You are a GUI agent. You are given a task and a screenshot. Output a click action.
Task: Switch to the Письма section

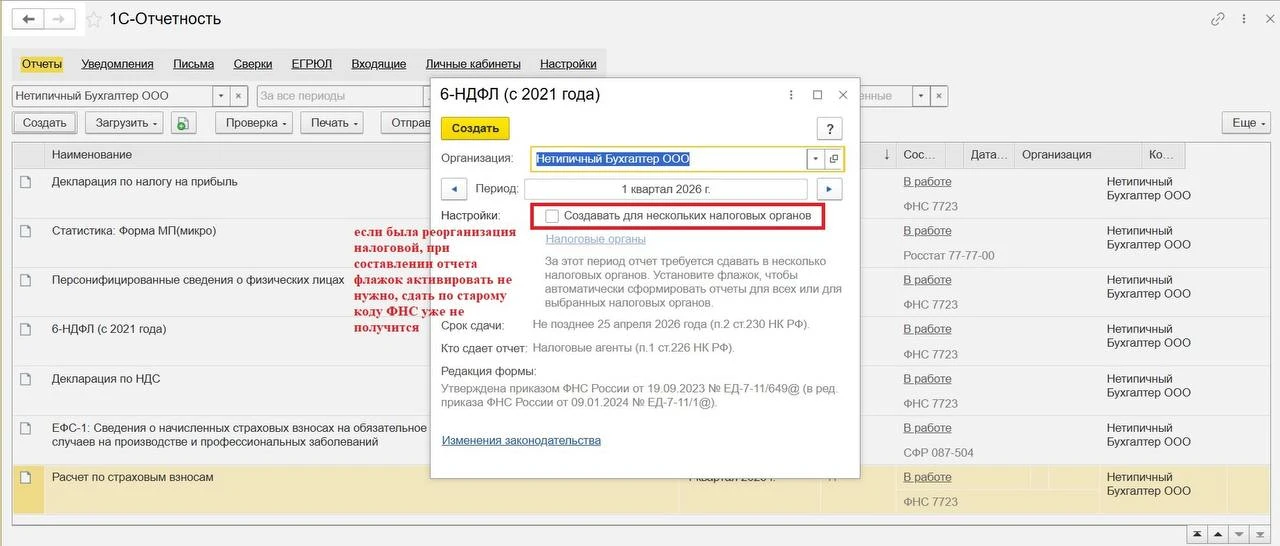pyautogui.click(x=193, y=64)
